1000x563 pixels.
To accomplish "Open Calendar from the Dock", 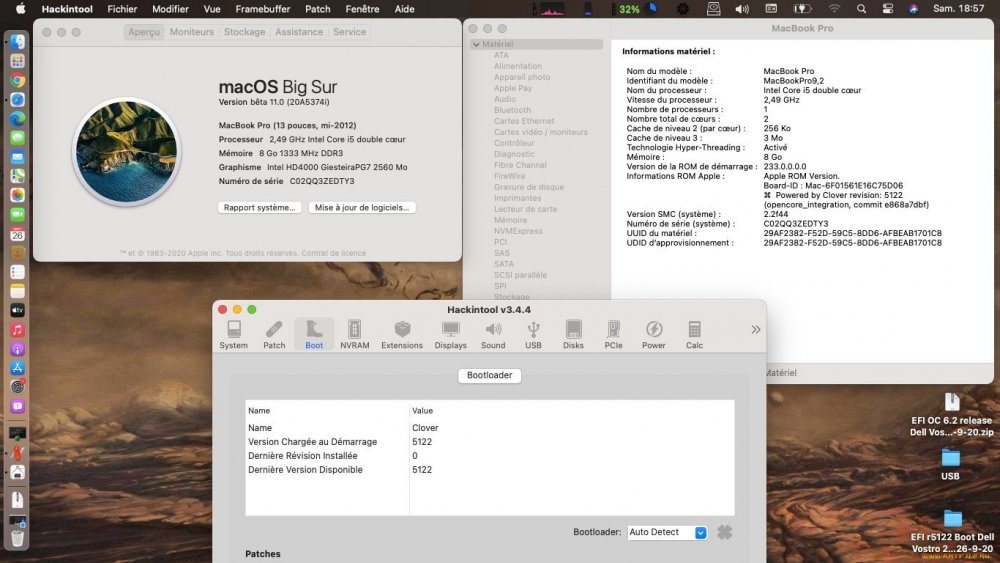I will pyautogui.click(x=17, y=233).
